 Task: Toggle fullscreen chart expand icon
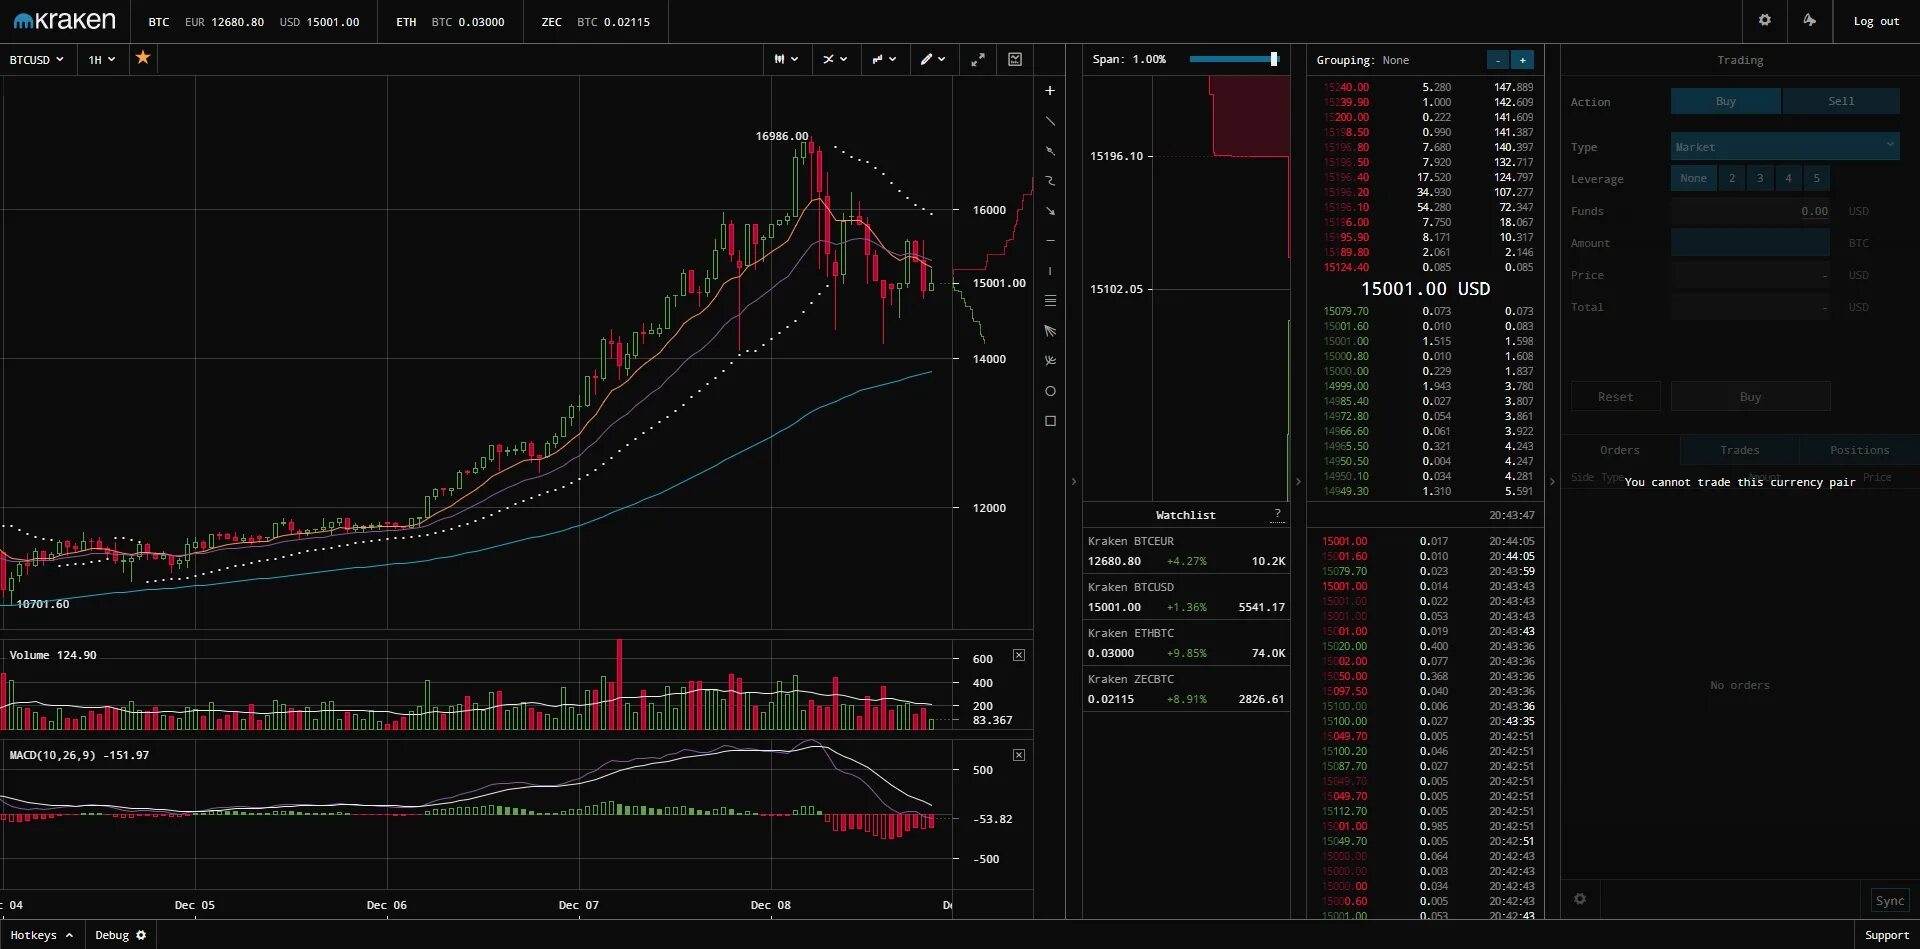click(978, 60)
